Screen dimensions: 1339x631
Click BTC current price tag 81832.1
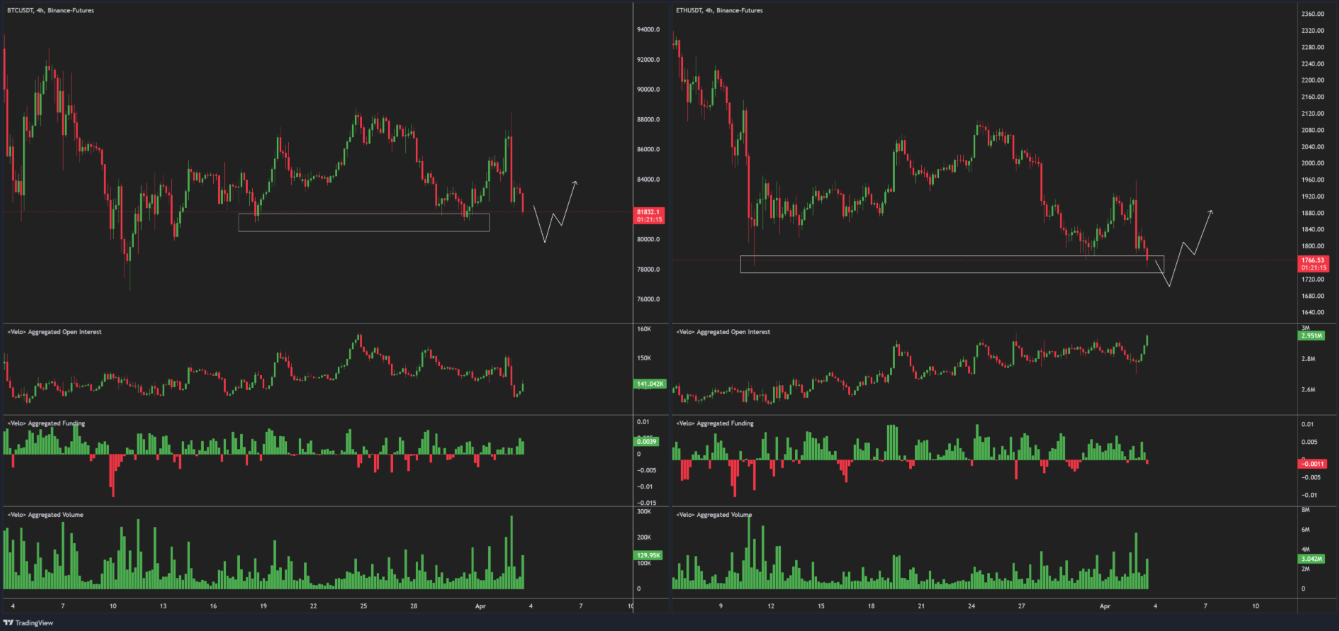[649, 213]
